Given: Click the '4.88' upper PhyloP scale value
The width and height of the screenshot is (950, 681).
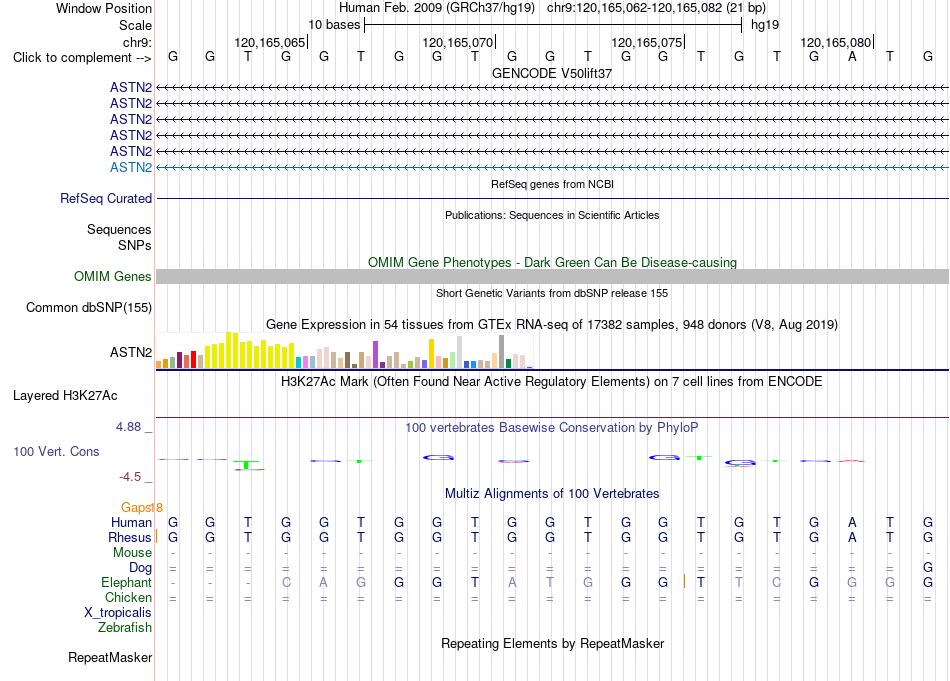Looking at the screenshot, I should click(x=128, y=427).
